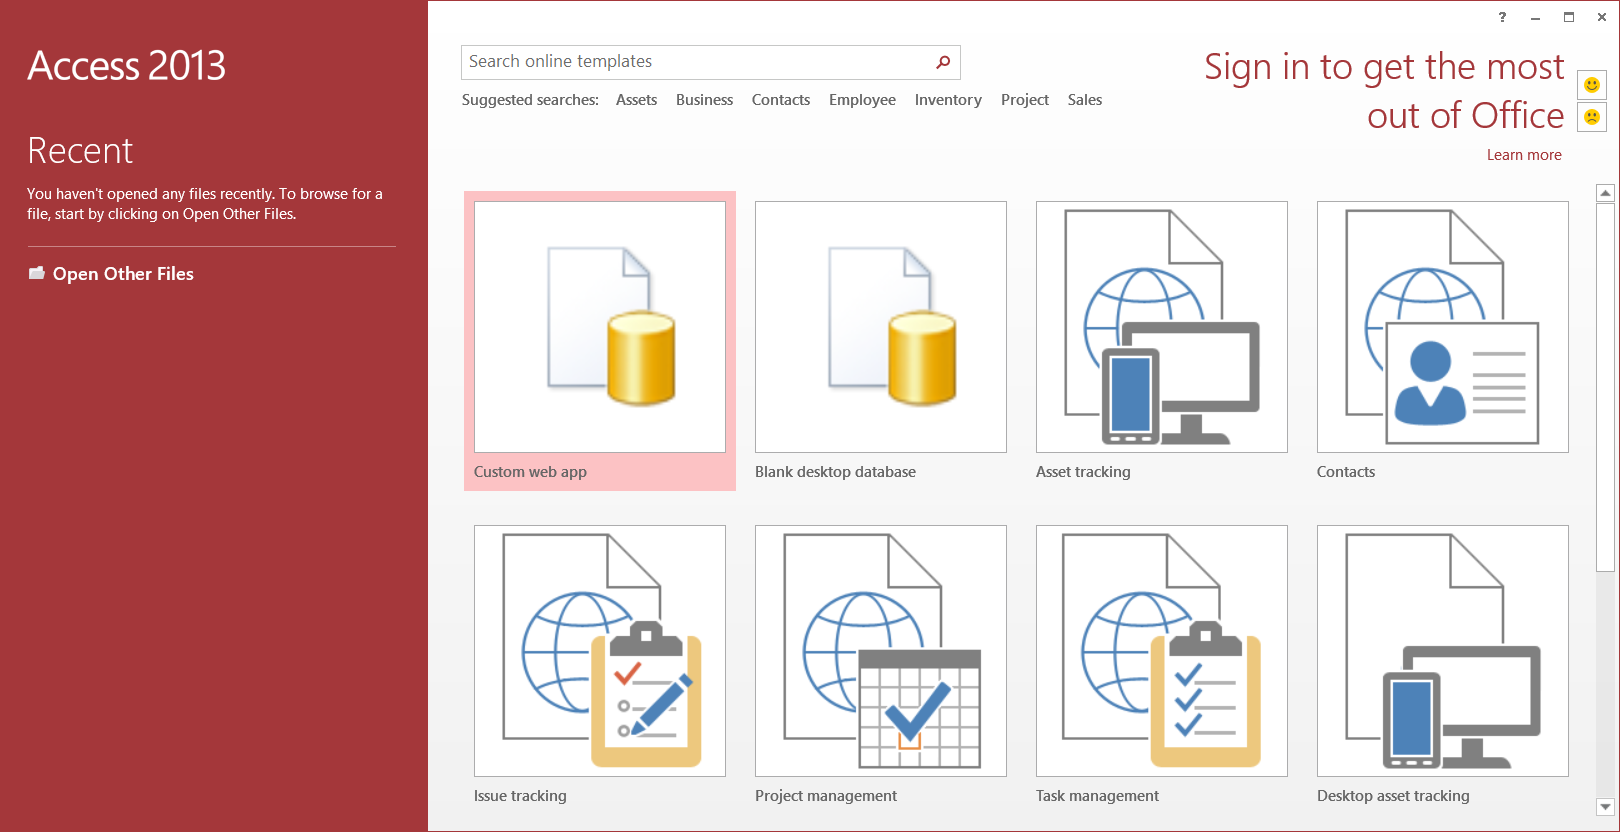1620x832 pixels.
Task: Send a smile with happy face icon
Action: point(1592,85)
